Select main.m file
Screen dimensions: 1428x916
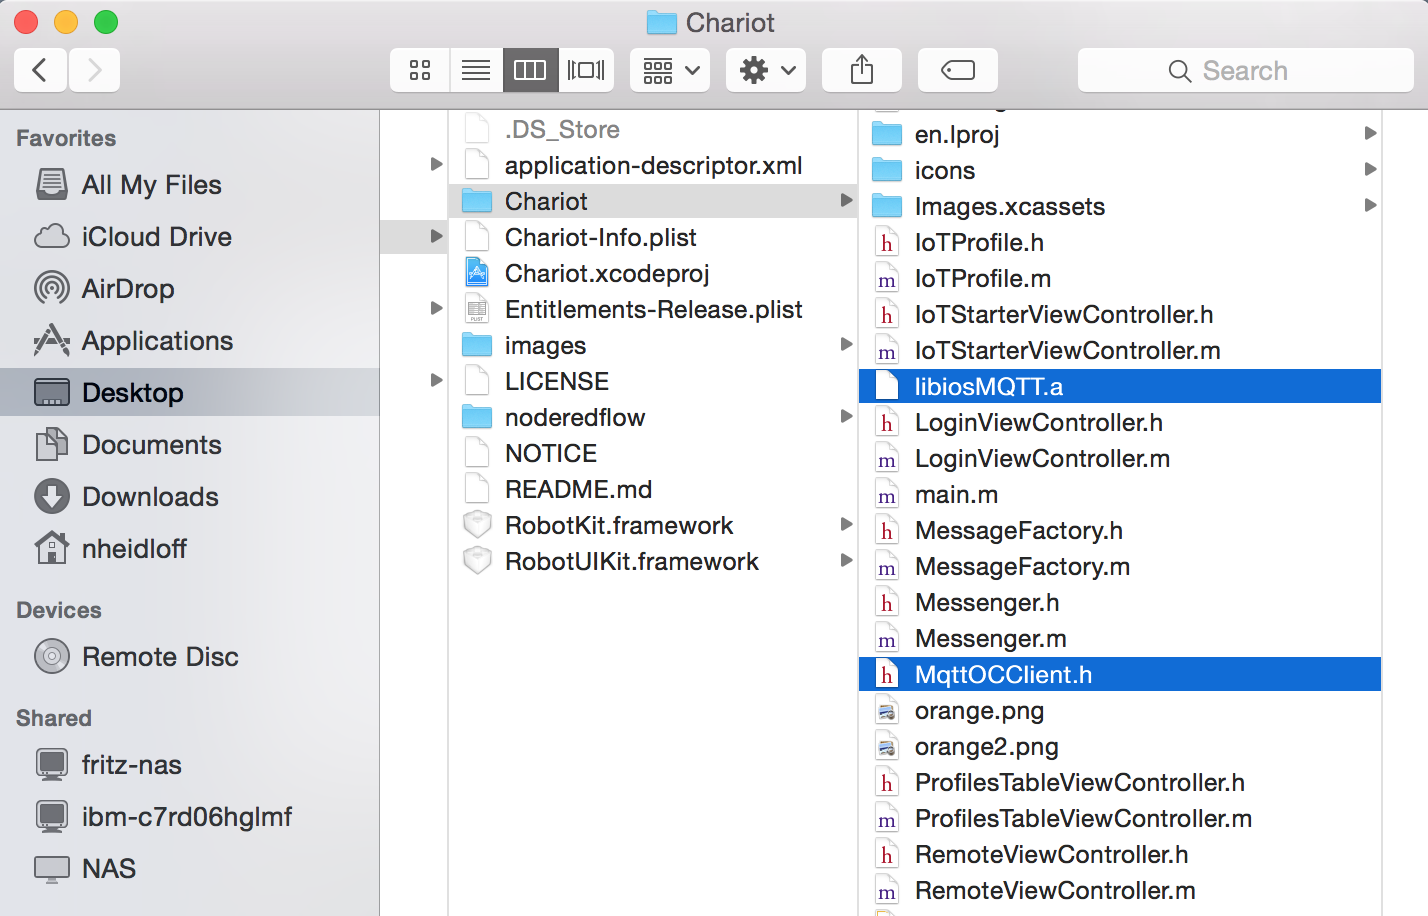pos(1120,494)
